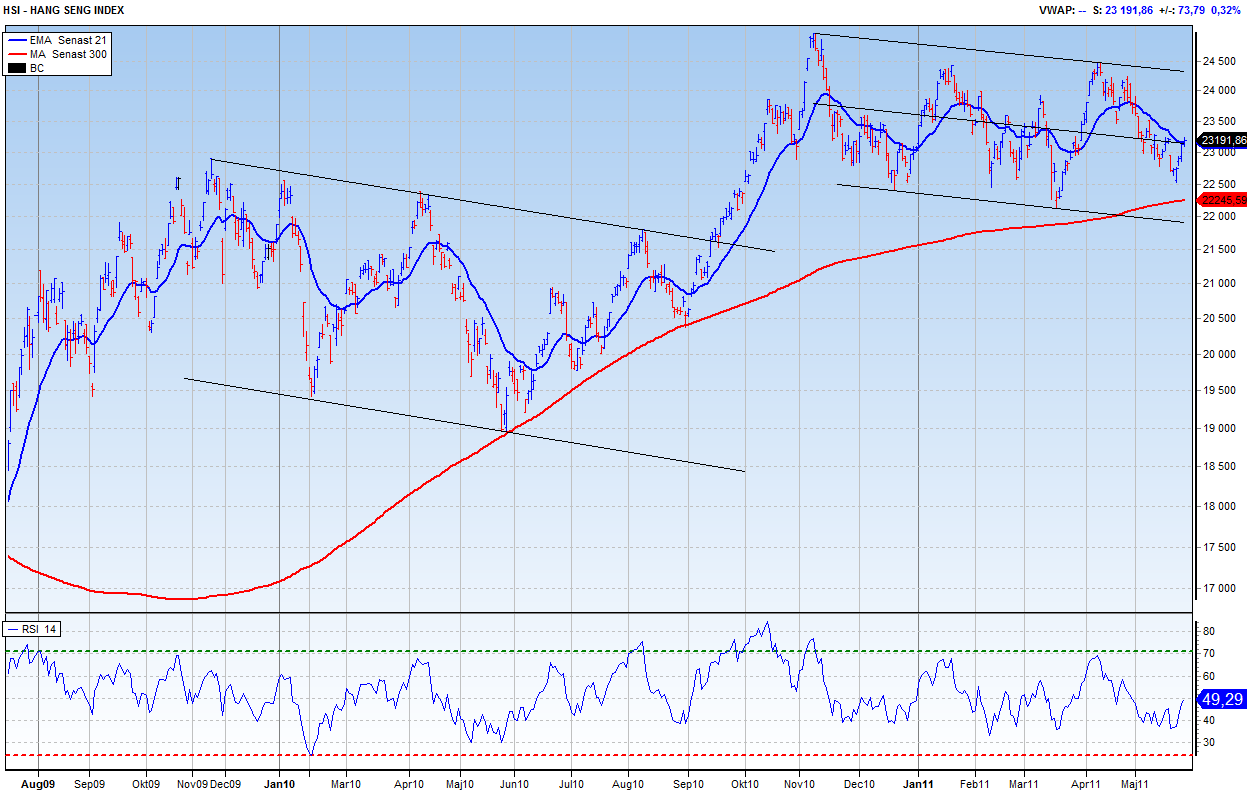Select the red 22245,59 moving average tag
The width and height of the screenshot is (1247, 791).
click(1222, 200)
